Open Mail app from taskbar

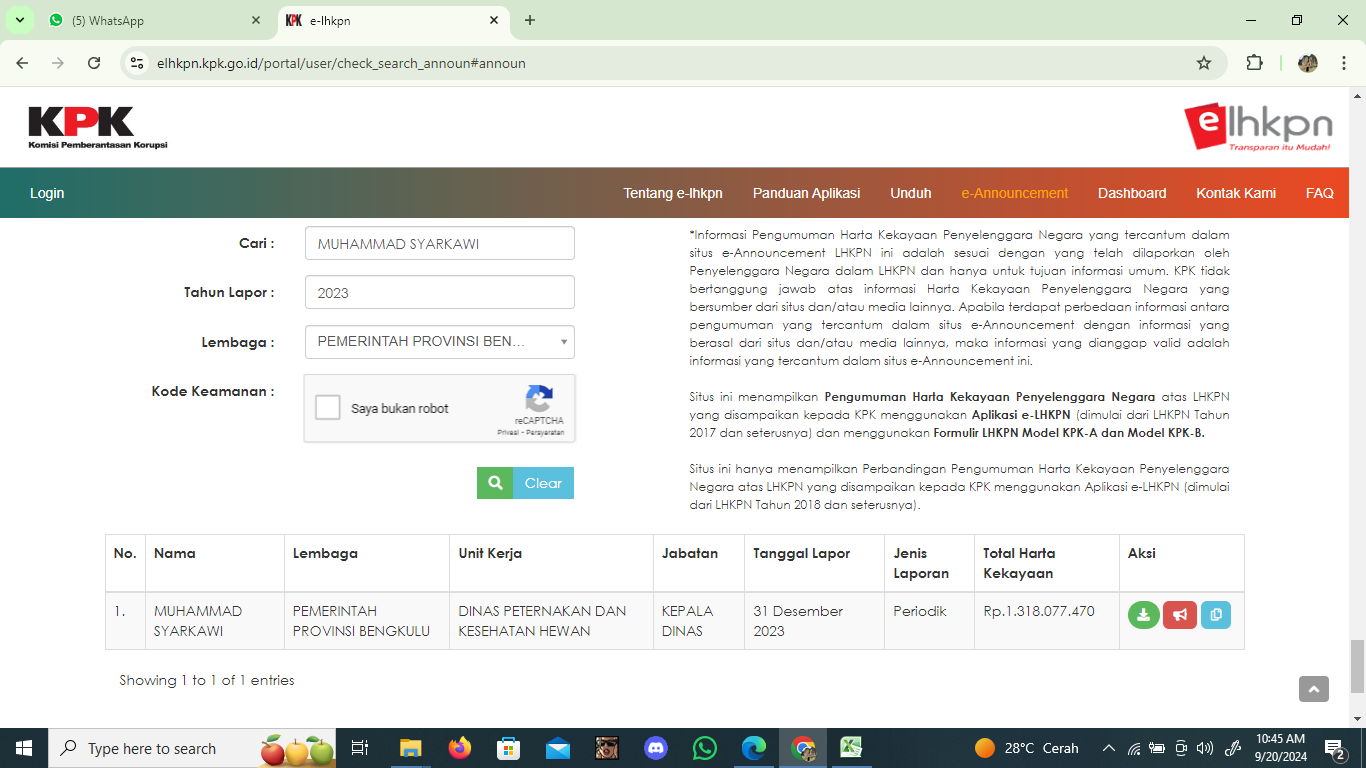point(558,748)
